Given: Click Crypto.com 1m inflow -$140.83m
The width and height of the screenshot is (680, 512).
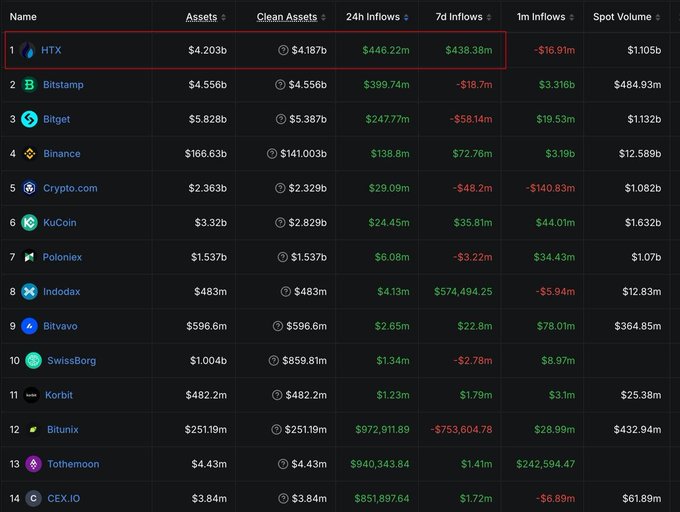Looking at the screenshot, I should [550, 188].
